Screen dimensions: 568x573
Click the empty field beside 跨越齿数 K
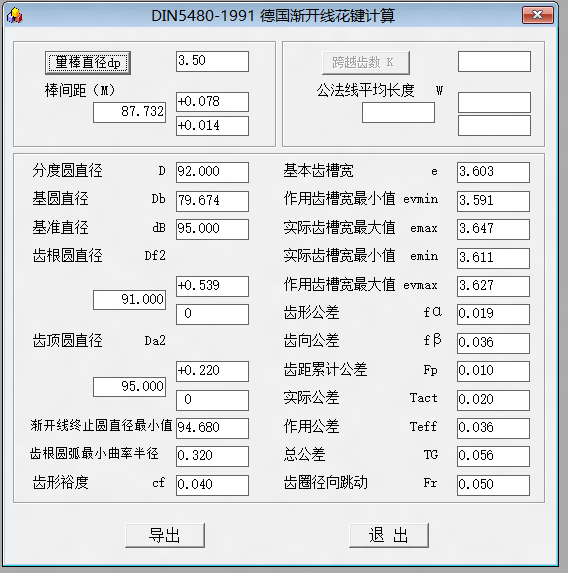click(x=494, y=61)
